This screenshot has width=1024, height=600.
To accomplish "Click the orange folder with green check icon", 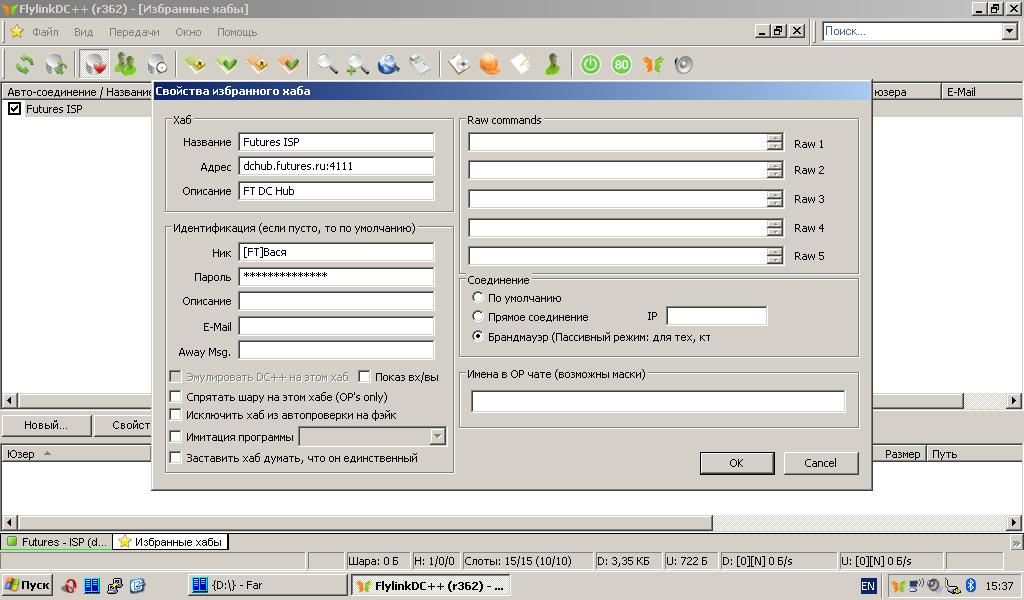I will (289, 64).
